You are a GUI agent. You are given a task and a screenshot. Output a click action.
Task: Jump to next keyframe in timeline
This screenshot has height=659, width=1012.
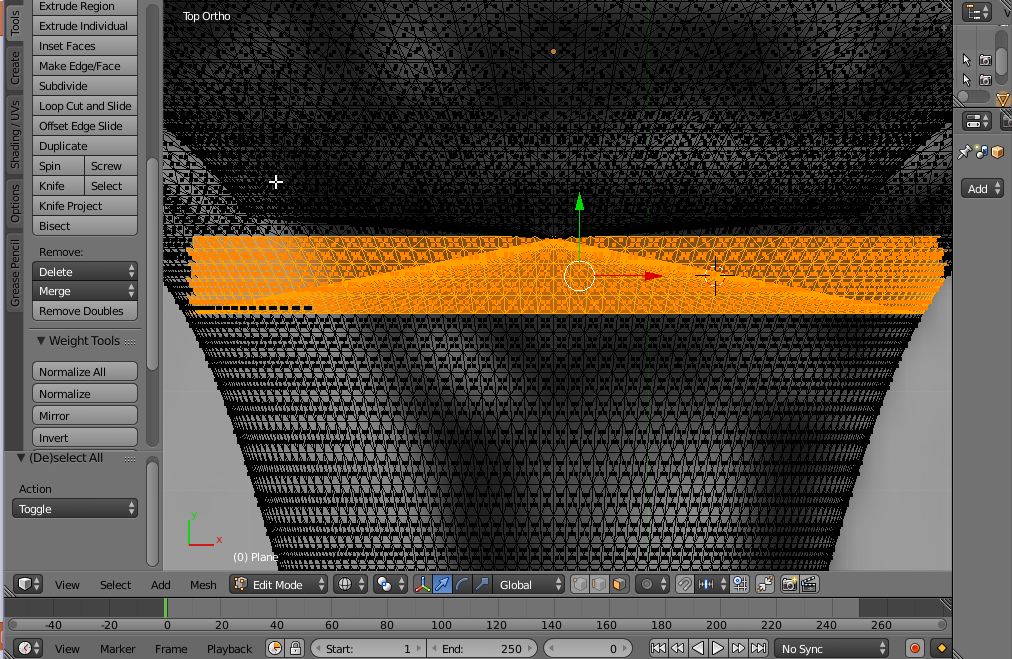click(738, 647)
